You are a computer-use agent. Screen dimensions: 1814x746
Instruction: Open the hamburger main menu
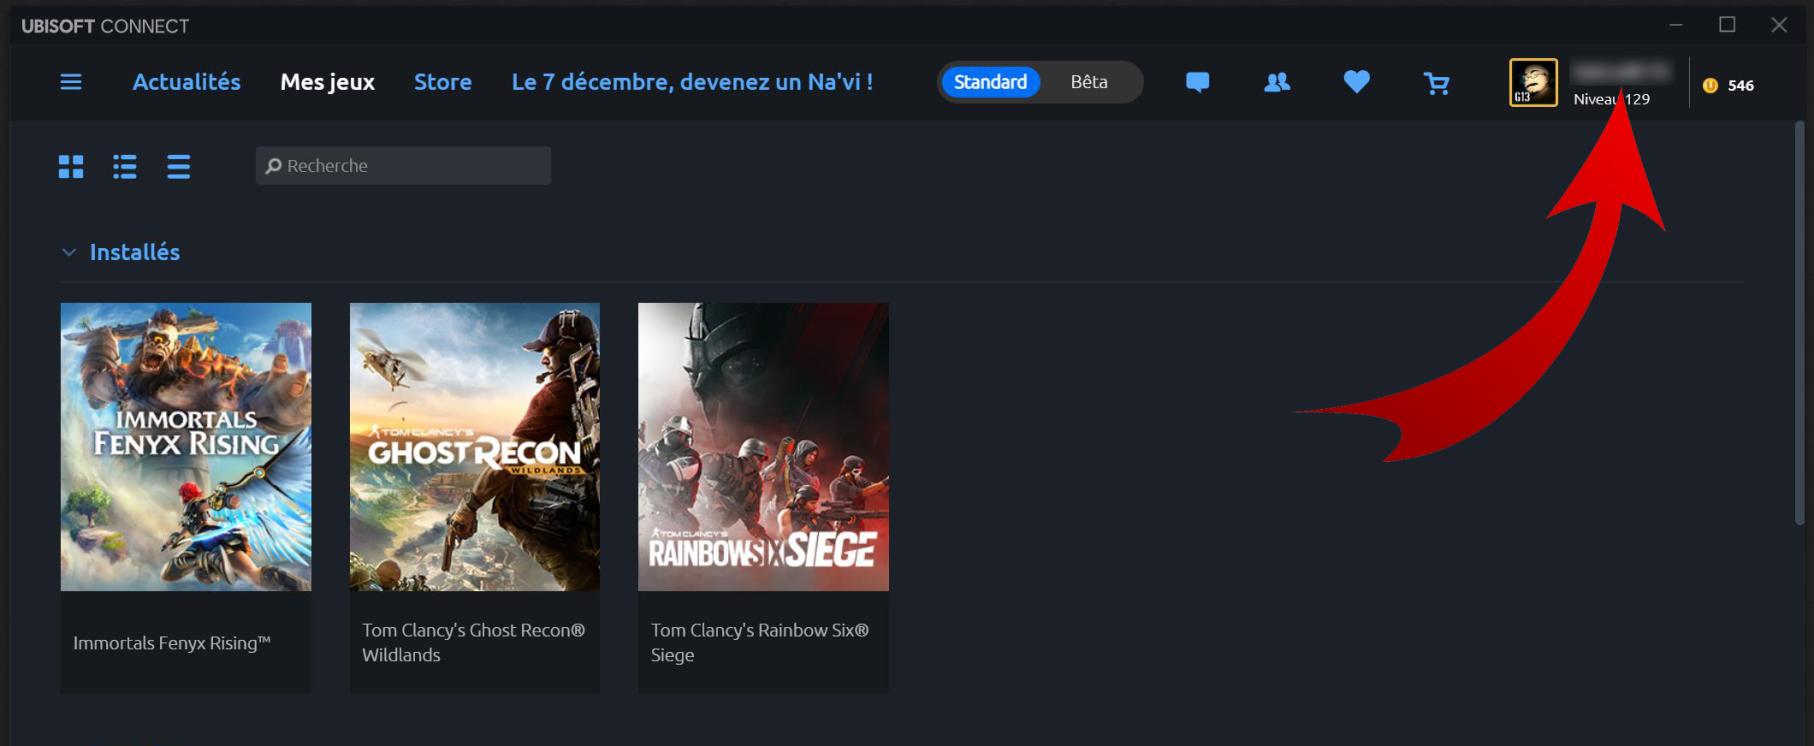click(x=71, y=82)
